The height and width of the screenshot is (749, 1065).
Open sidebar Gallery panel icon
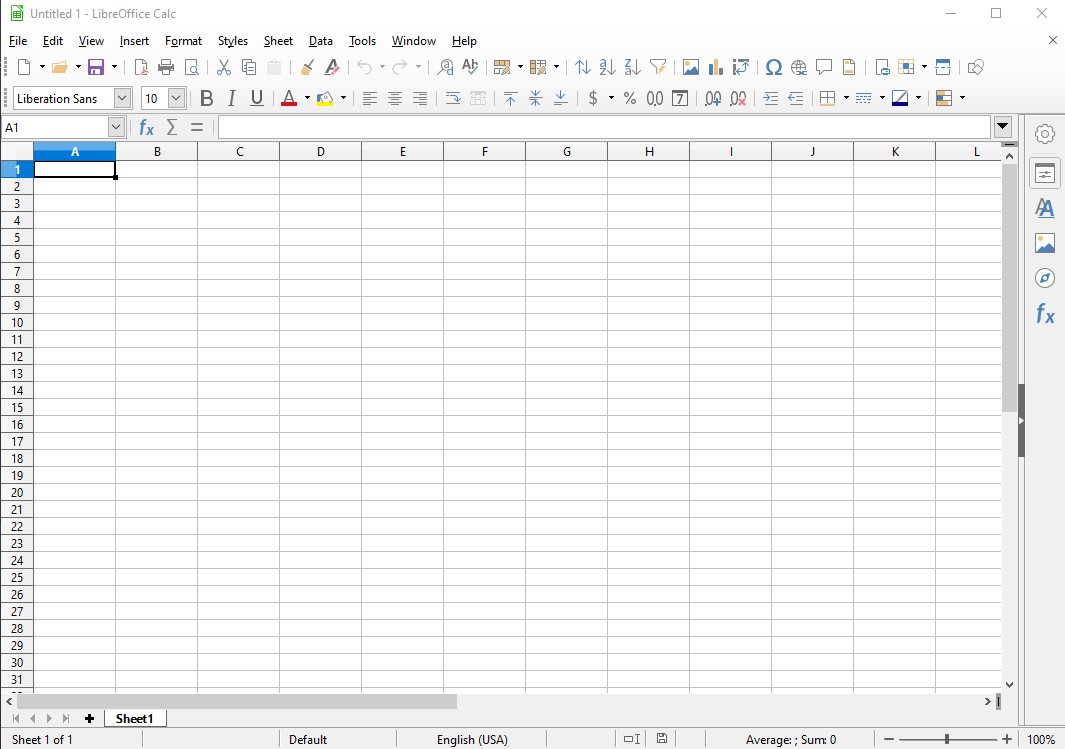[1045, 243]
